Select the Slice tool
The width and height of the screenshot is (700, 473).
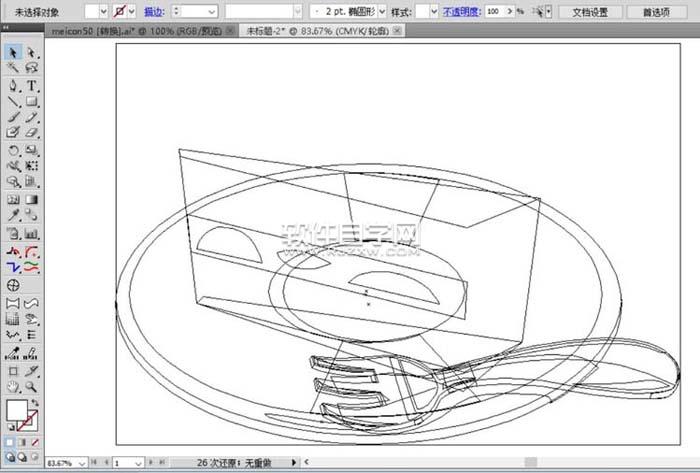31,371
